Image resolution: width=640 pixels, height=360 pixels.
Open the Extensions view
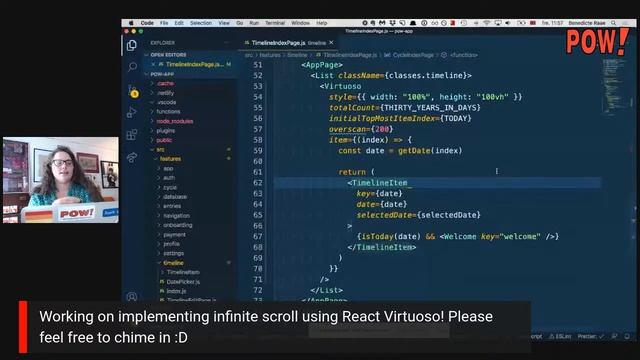tap(131, 134)
